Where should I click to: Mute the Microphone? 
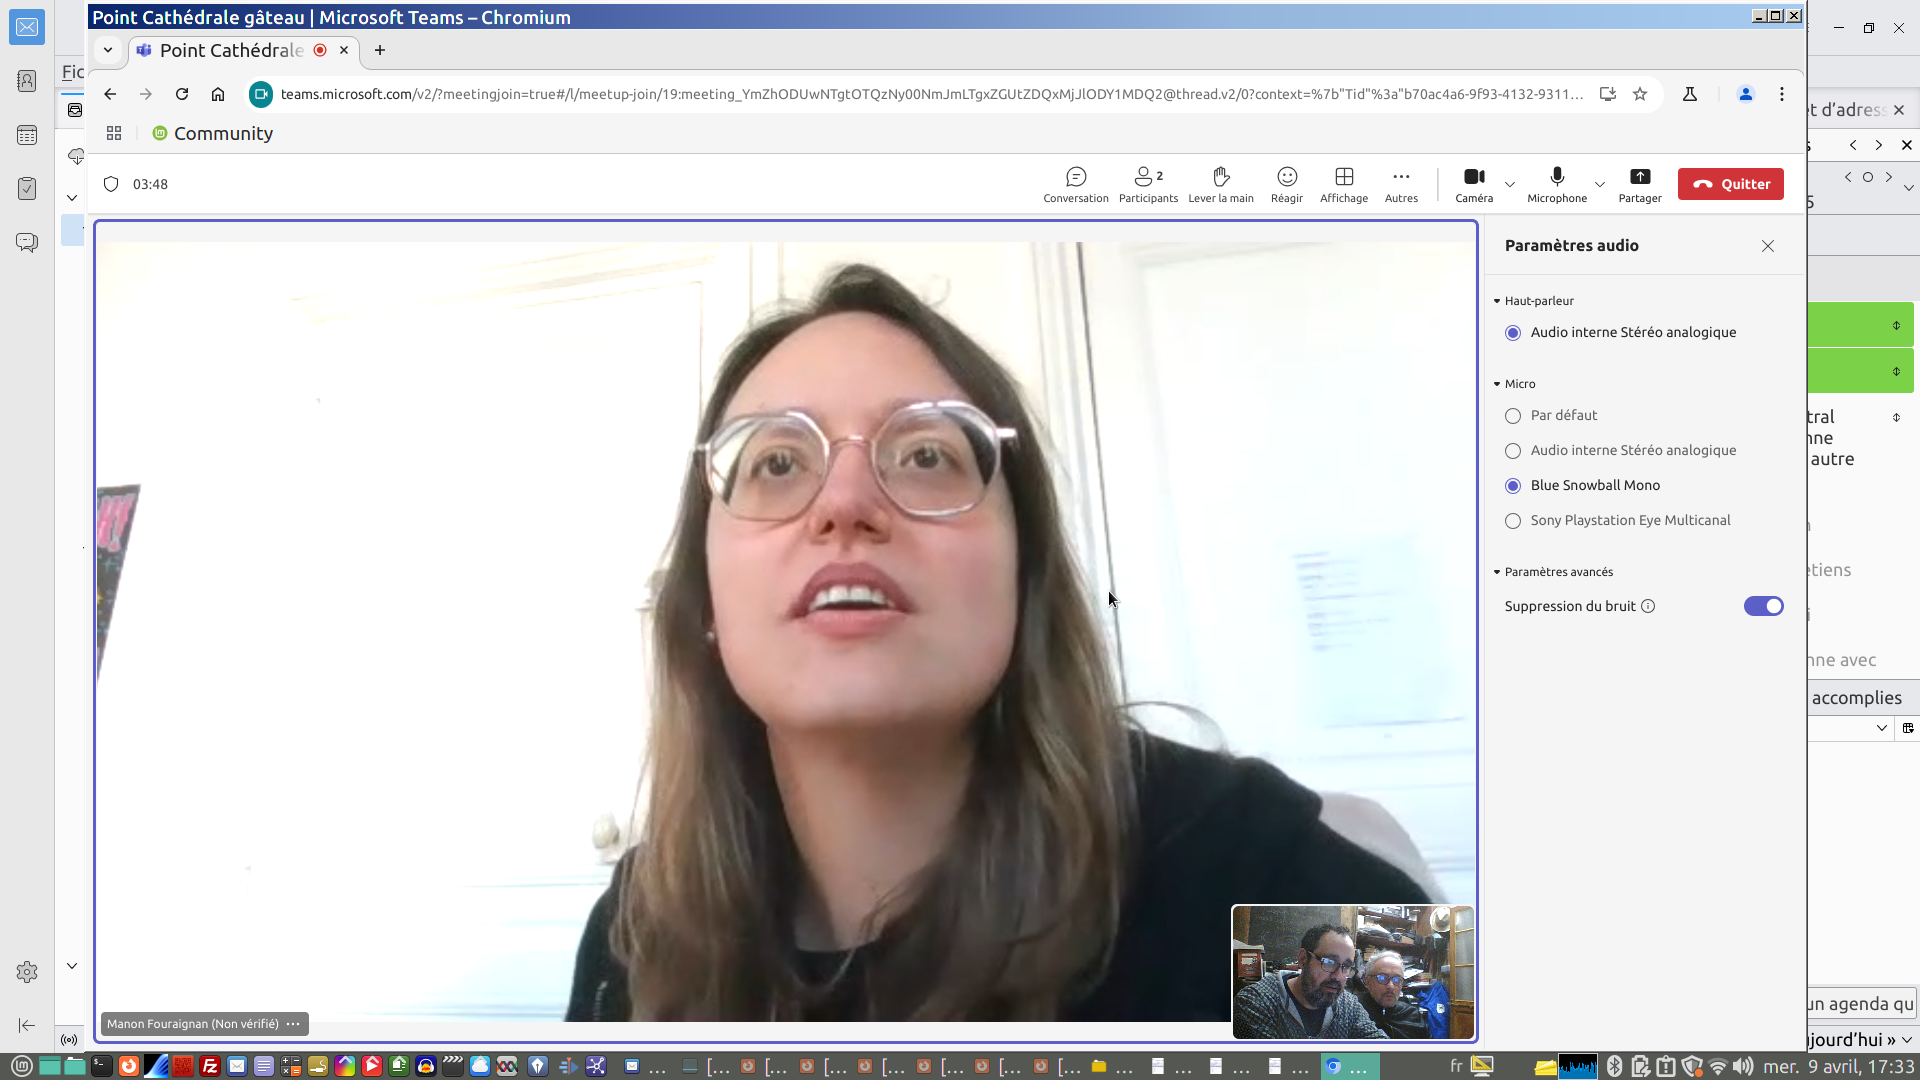pyautogui.click(x=1556, y=184)
